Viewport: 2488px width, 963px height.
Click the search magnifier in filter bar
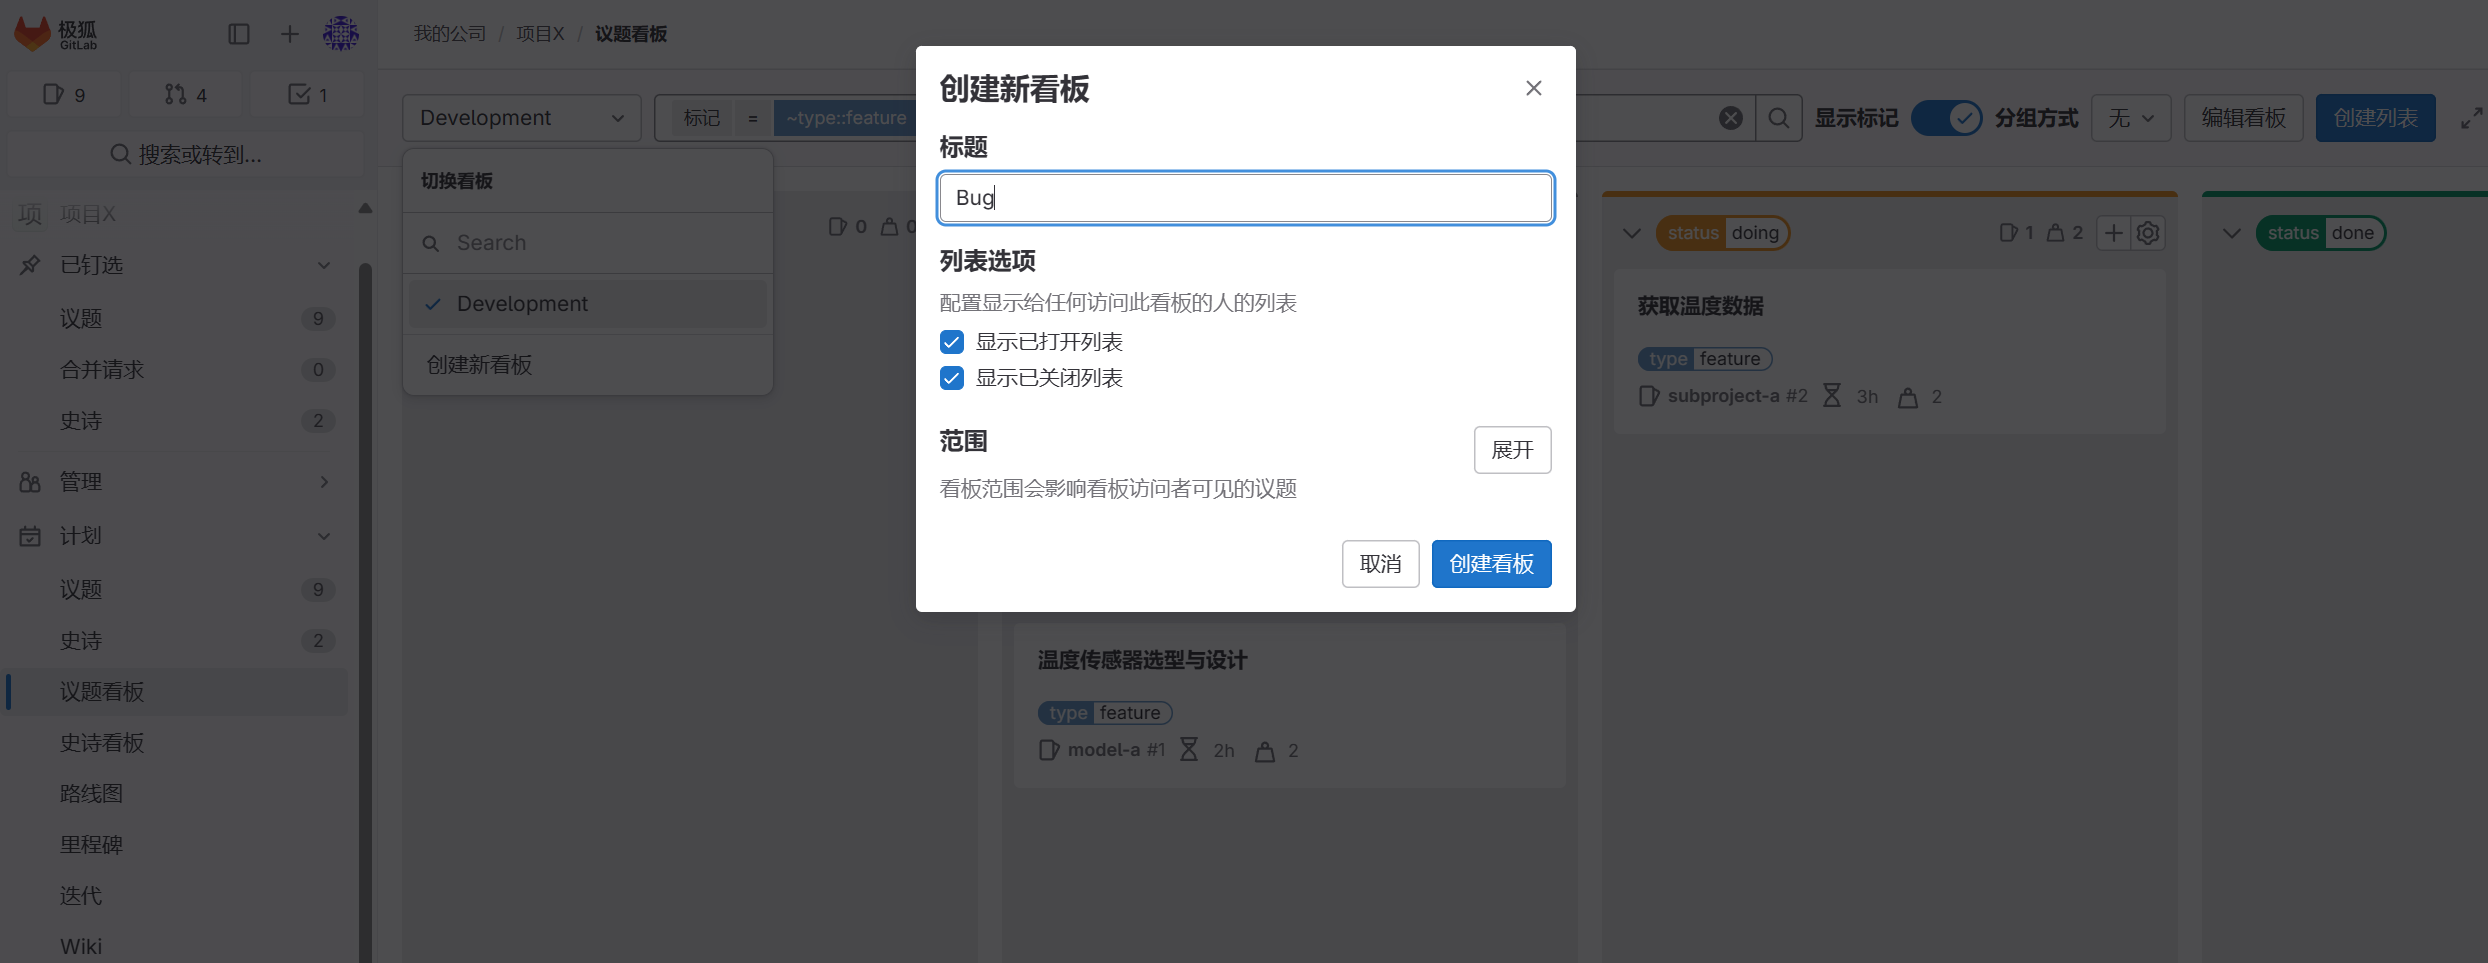(x=1779, y=117)
